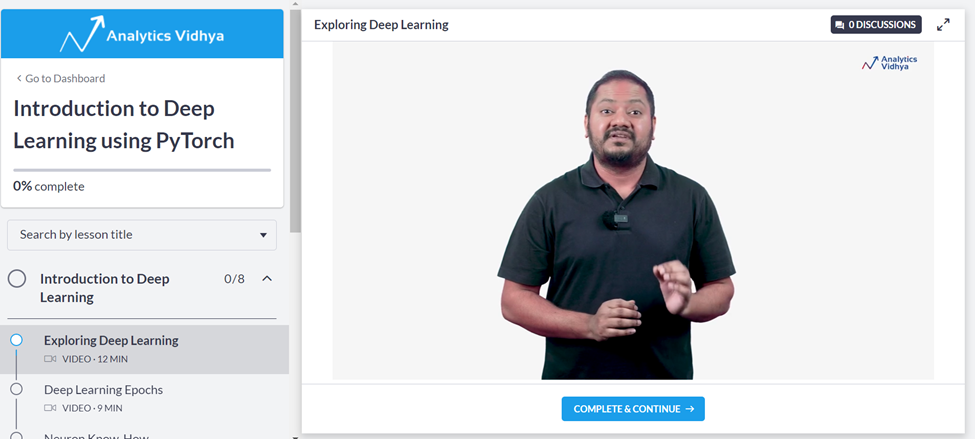Click the fullscreen expand arrows icon

(x=943, y=25)
